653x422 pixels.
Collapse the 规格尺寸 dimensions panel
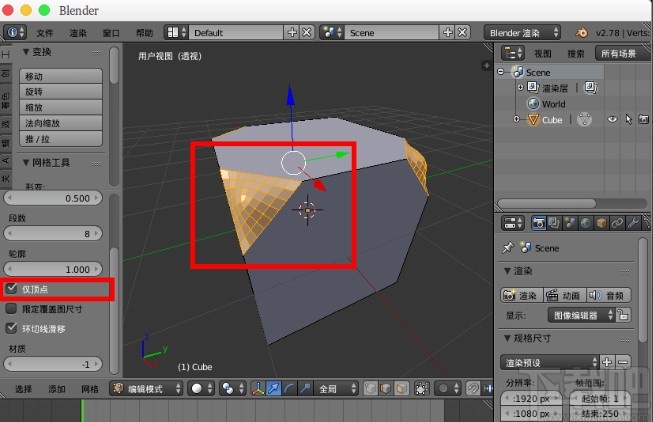pyautogui.click(x=507, y=338)
